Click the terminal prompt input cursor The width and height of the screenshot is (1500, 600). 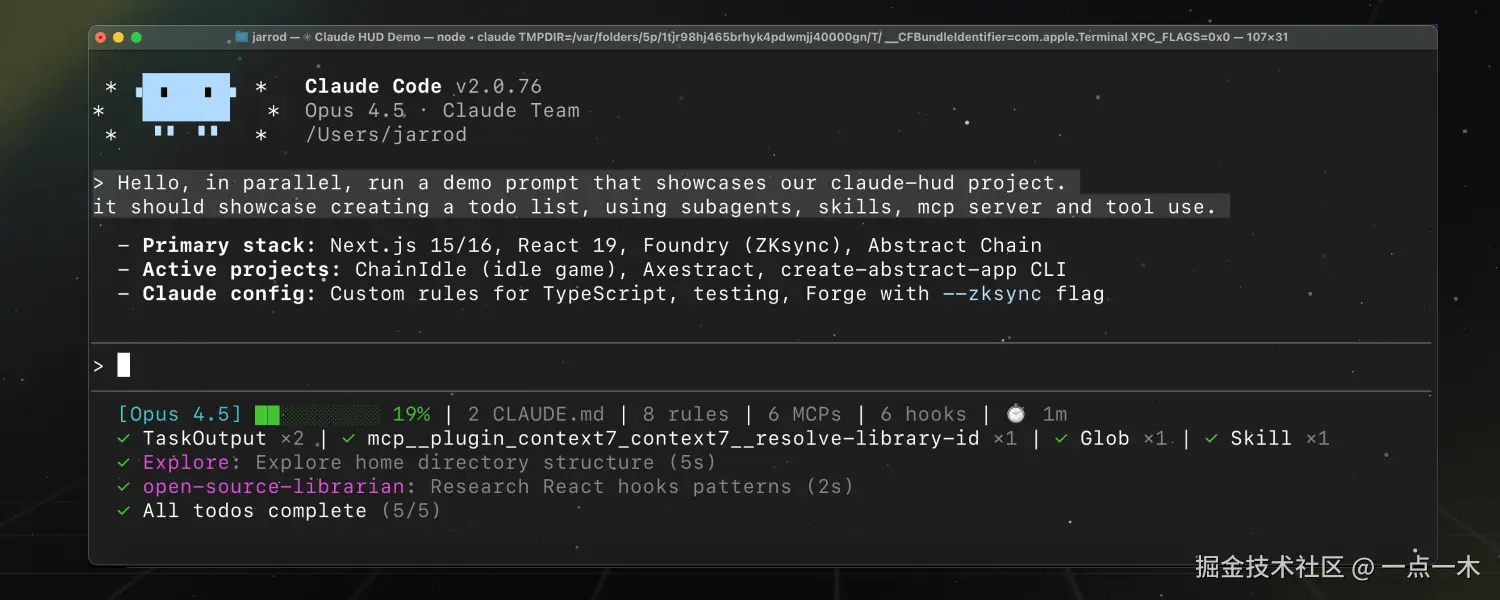pyautogui.click(x=124, y=365)
